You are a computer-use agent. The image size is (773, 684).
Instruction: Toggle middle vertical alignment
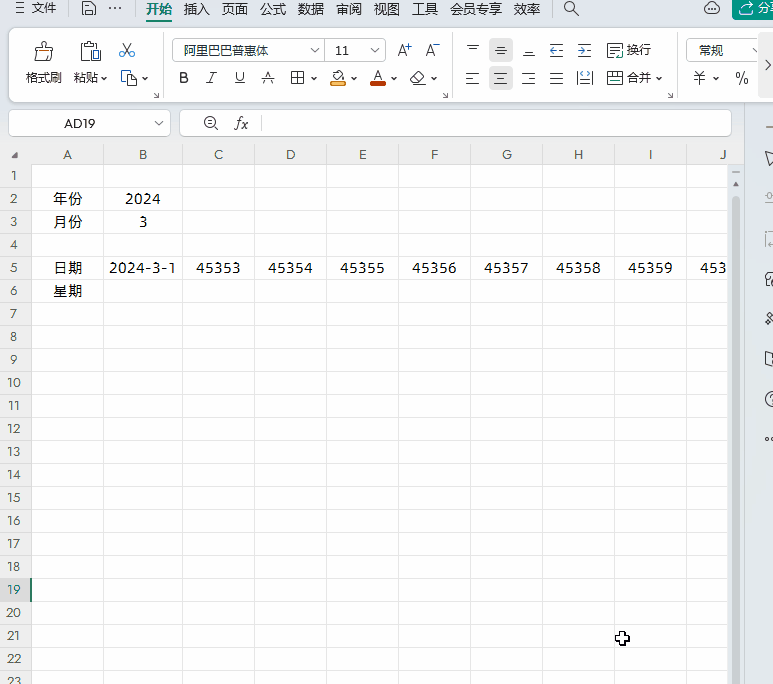tap(501, 50)
